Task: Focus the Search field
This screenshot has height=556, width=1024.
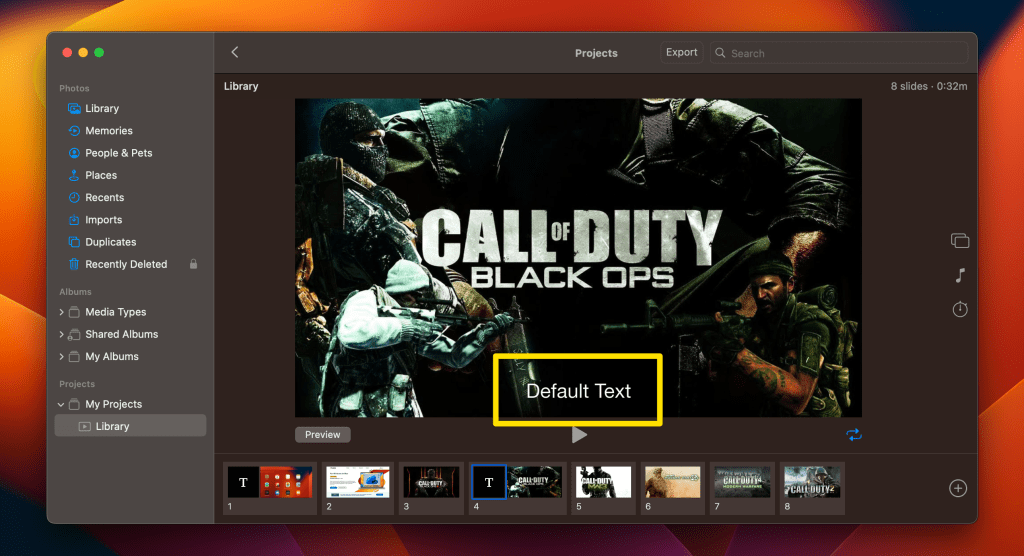Action: [839, 53]
